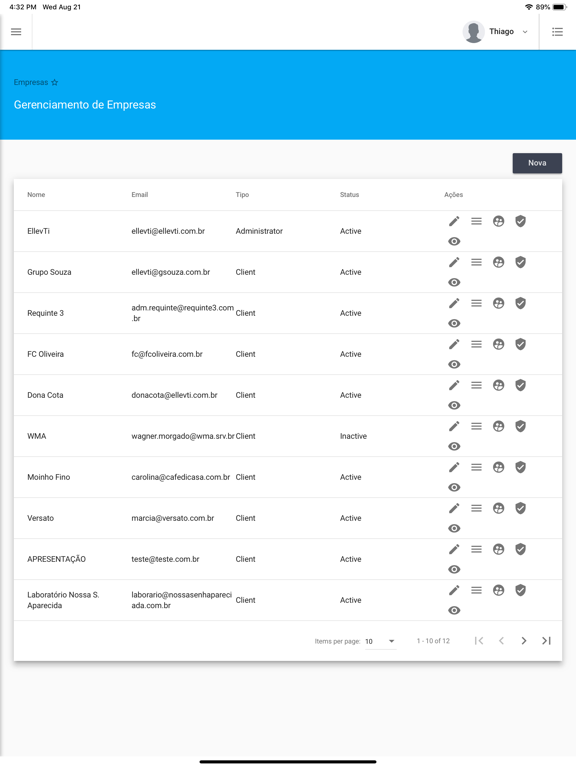Viewport: 576px width, 768px height.
Task: Edit APRESENTAÇÃO with the pencil icon
Action: tap(454, 550)
